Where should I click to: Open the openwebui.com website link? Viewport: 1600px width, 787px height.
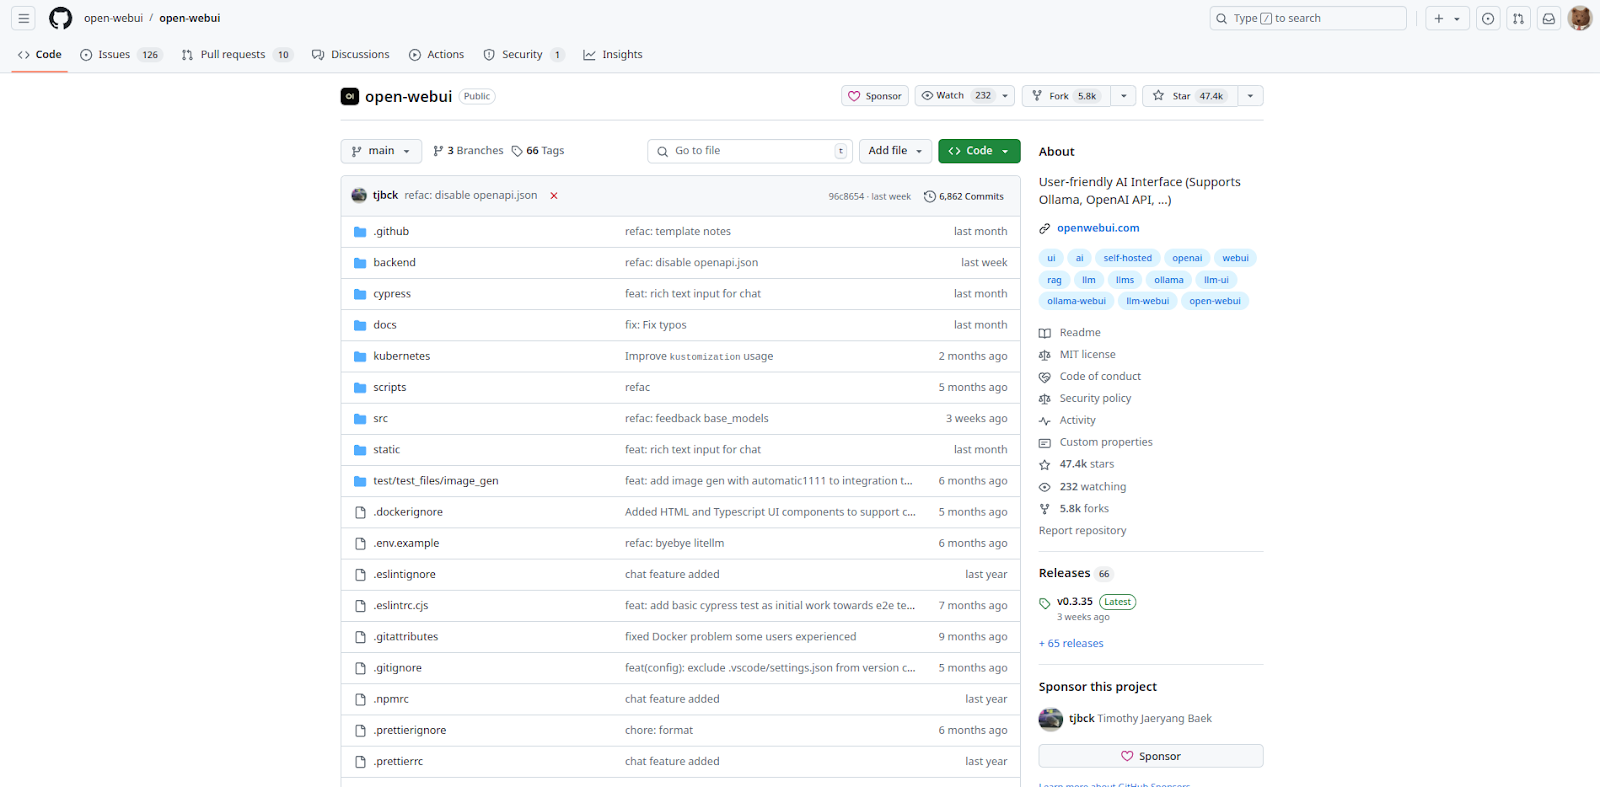(x=1098, y=228)
